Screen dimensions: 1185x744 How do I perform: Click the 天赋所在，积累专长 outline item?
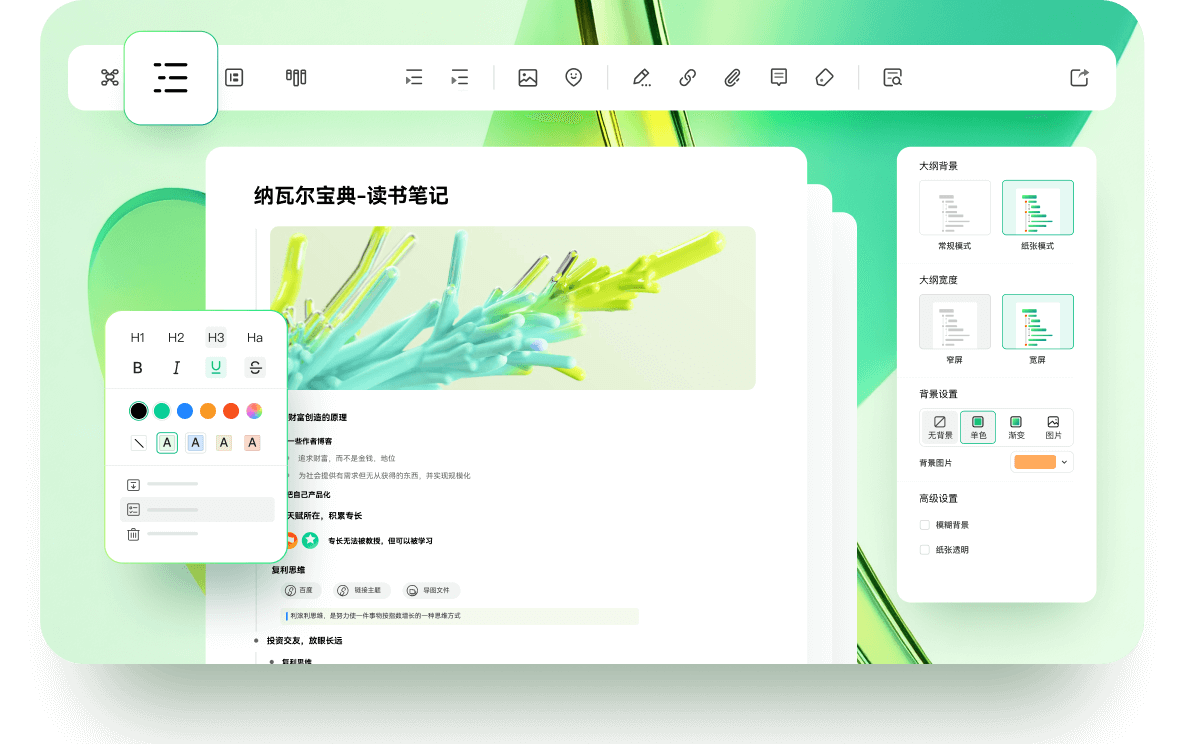pyautogui.click(x=325, y=516)
